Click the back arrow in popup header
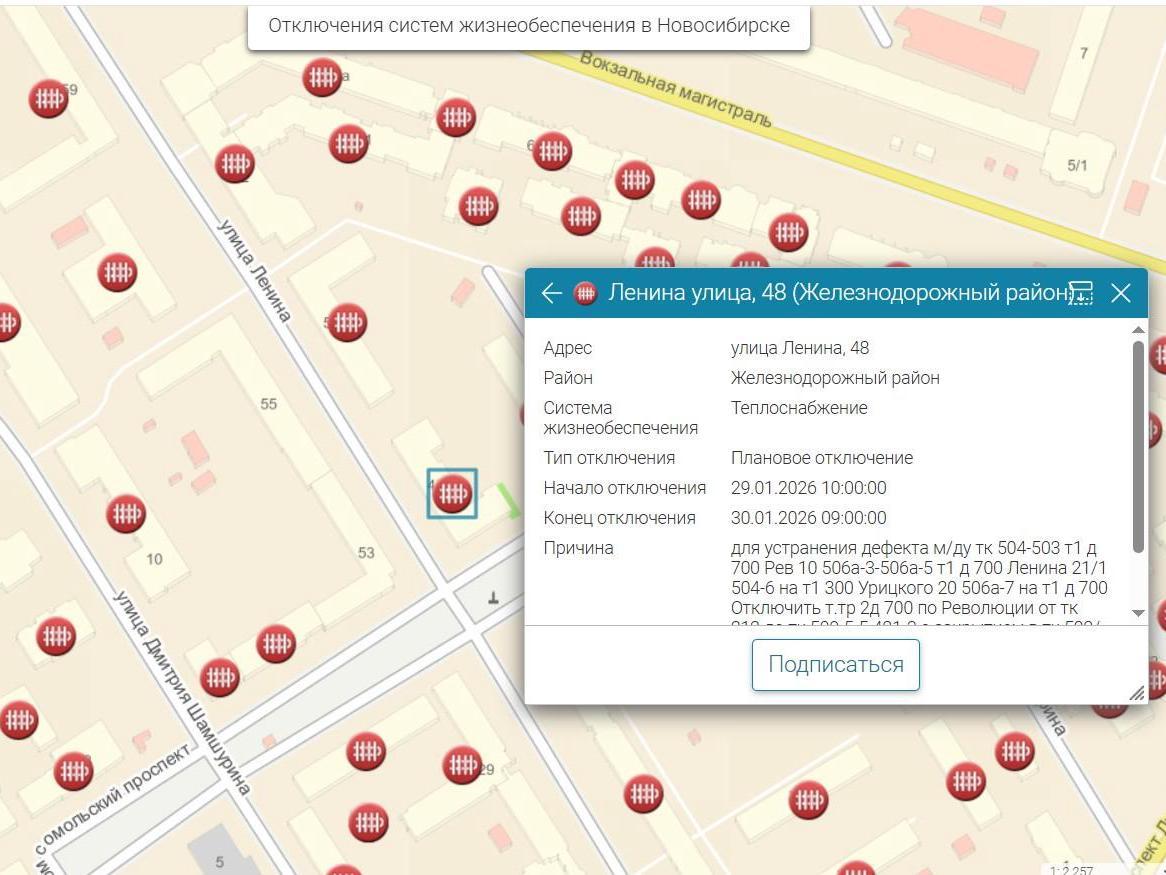The image size is (1166, 875). click(551, 293)
